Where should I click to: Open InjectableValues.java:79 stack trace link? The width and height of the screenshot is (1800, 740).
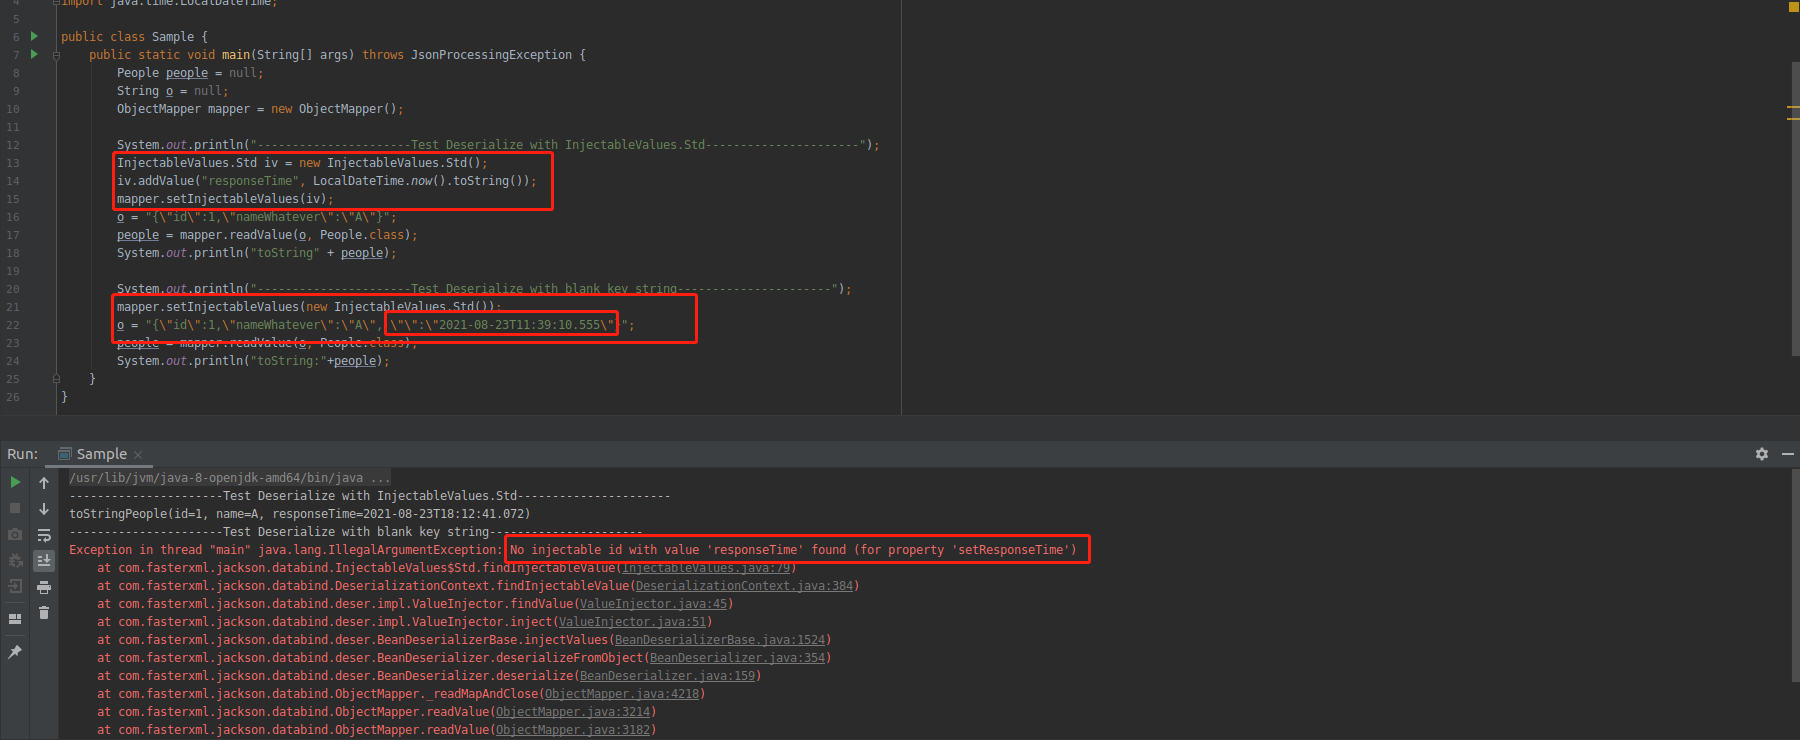click(706, 568)
